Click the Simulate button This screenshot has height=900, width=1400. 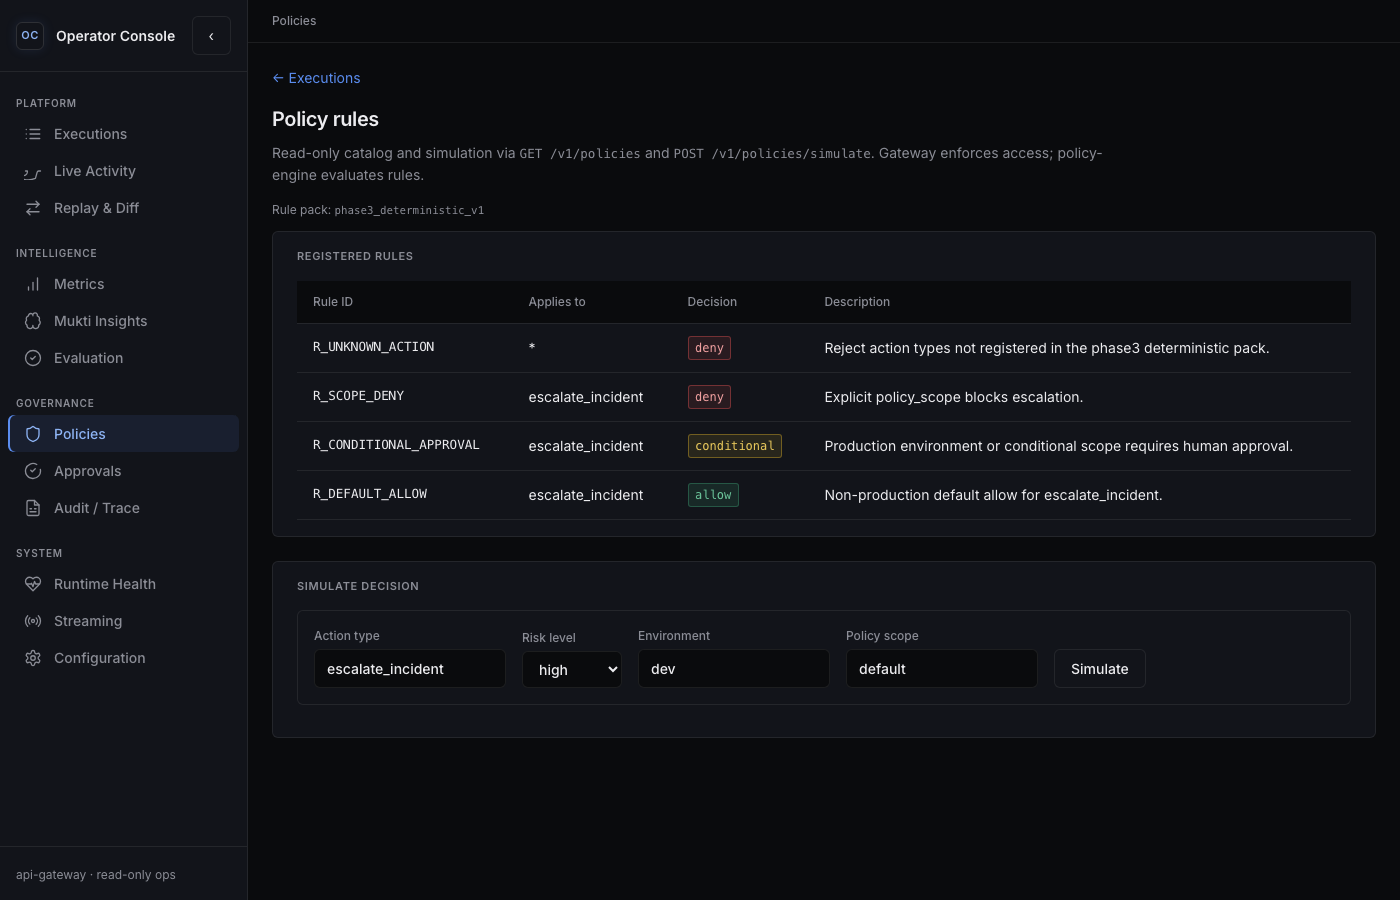pyautogui.click(x=1100, y=669)
